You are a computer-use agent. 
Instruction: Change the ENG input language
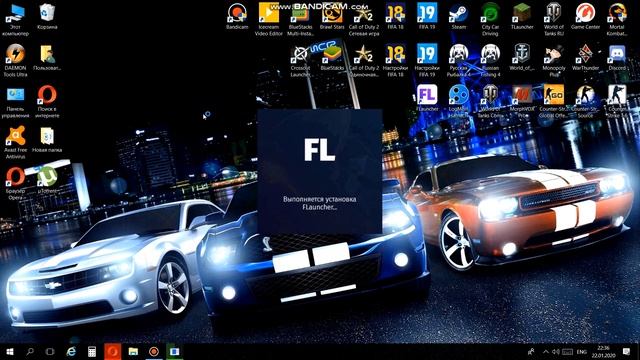click(582, 351)
